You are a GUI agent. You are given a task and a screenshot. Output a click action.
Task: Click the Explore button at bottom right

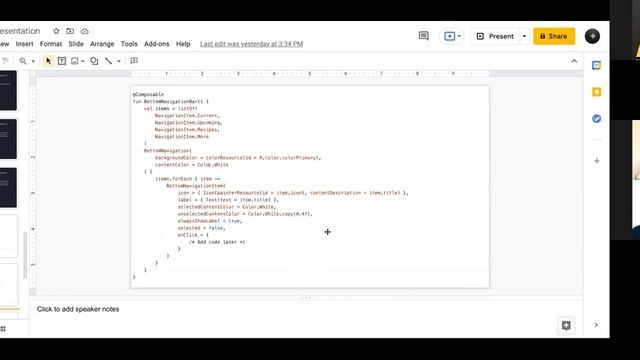566,325
